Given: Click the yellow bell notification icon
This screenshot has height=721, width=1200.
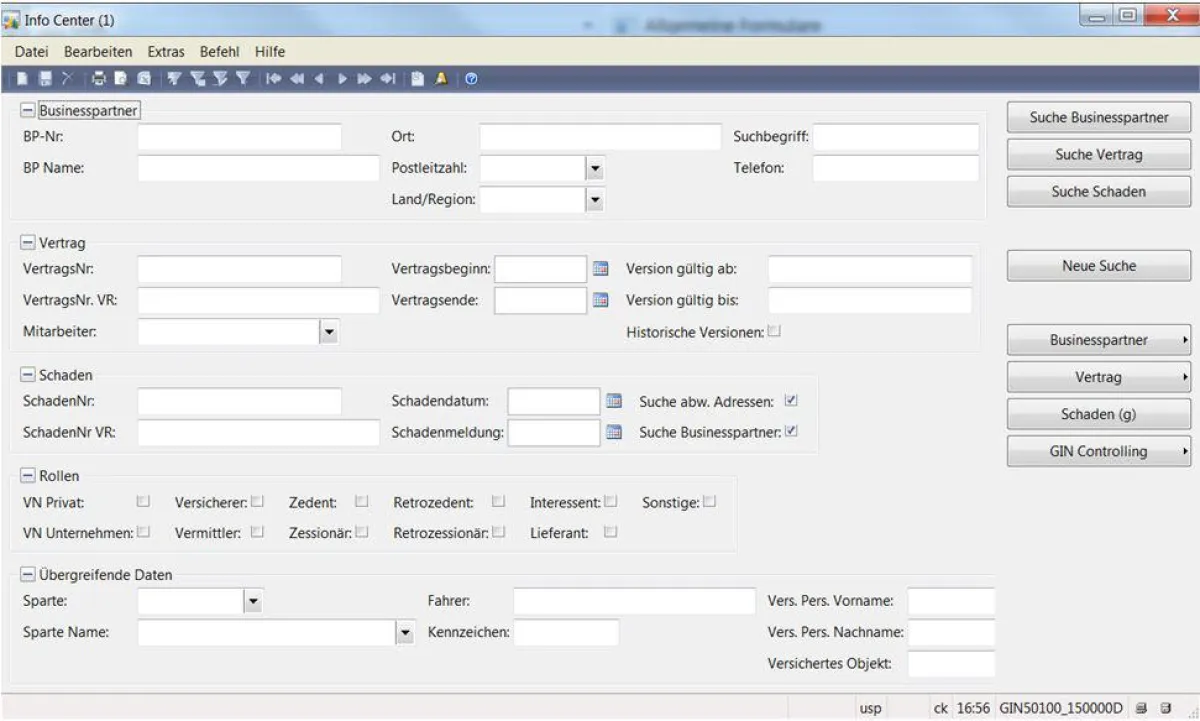Looking at the screenshot, I should [442, 80].
